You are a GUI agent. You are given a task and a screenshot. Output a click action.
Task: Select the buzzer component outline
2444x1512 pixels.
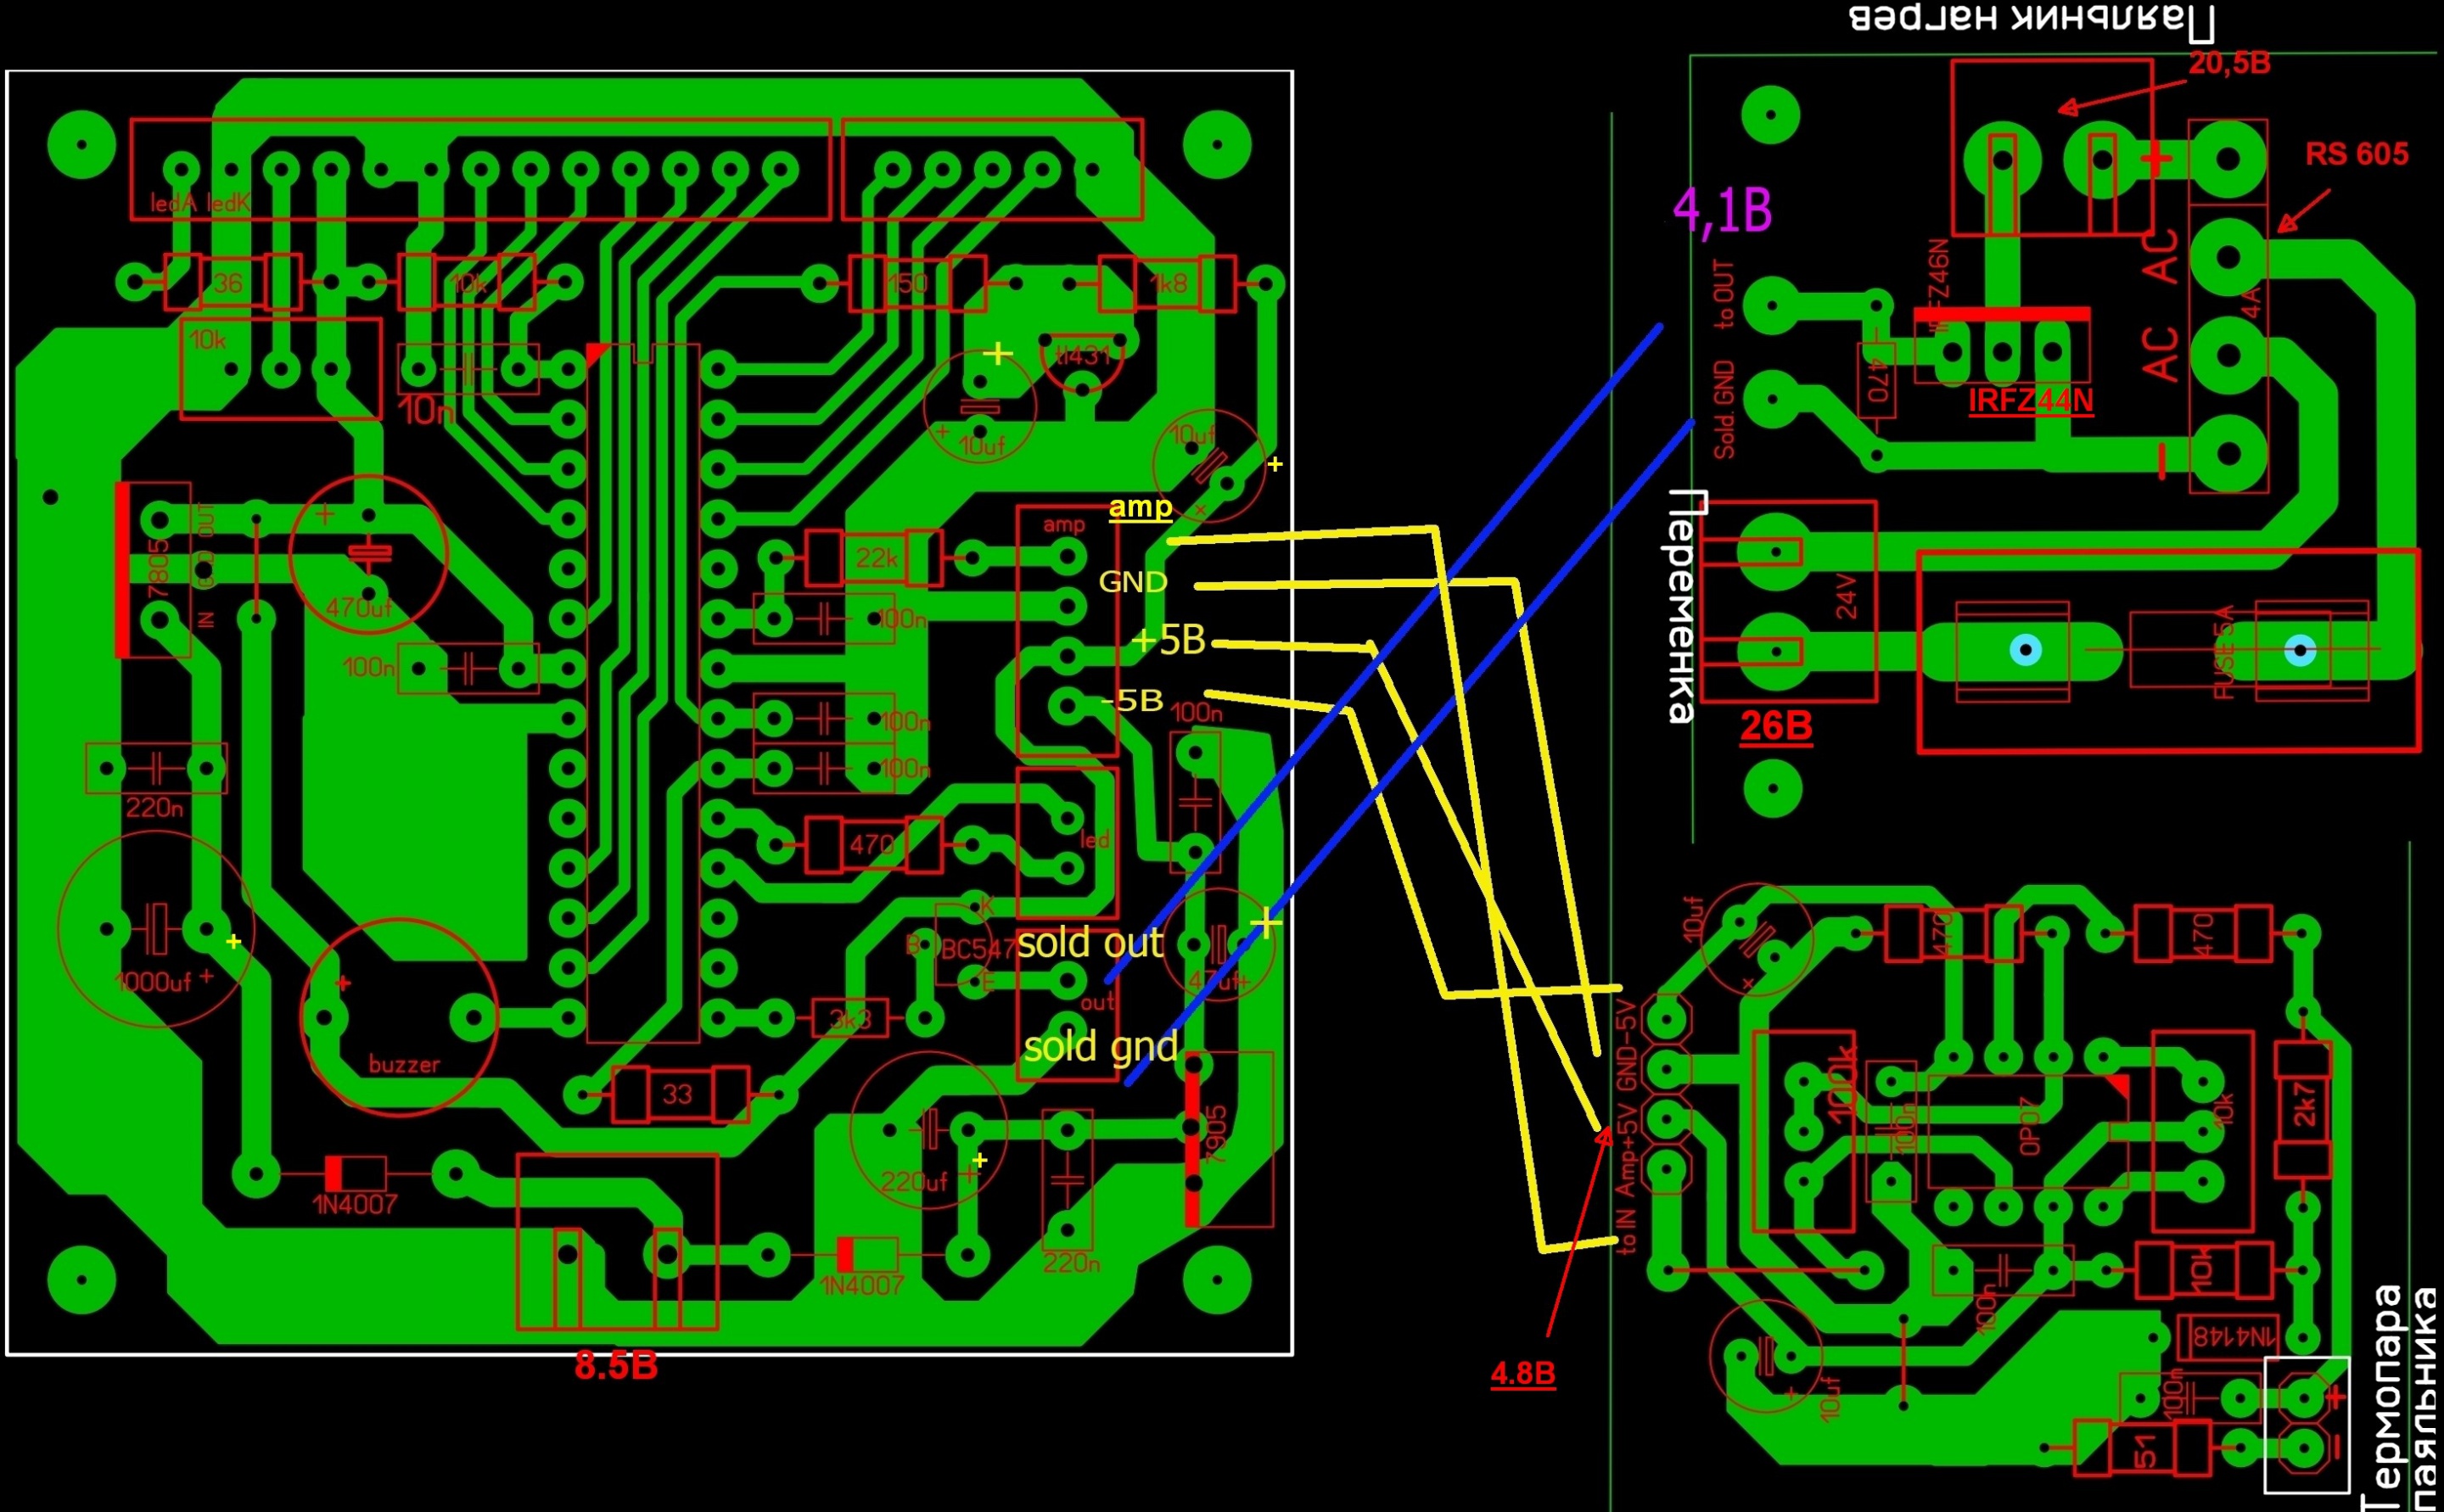[399, 1018]
